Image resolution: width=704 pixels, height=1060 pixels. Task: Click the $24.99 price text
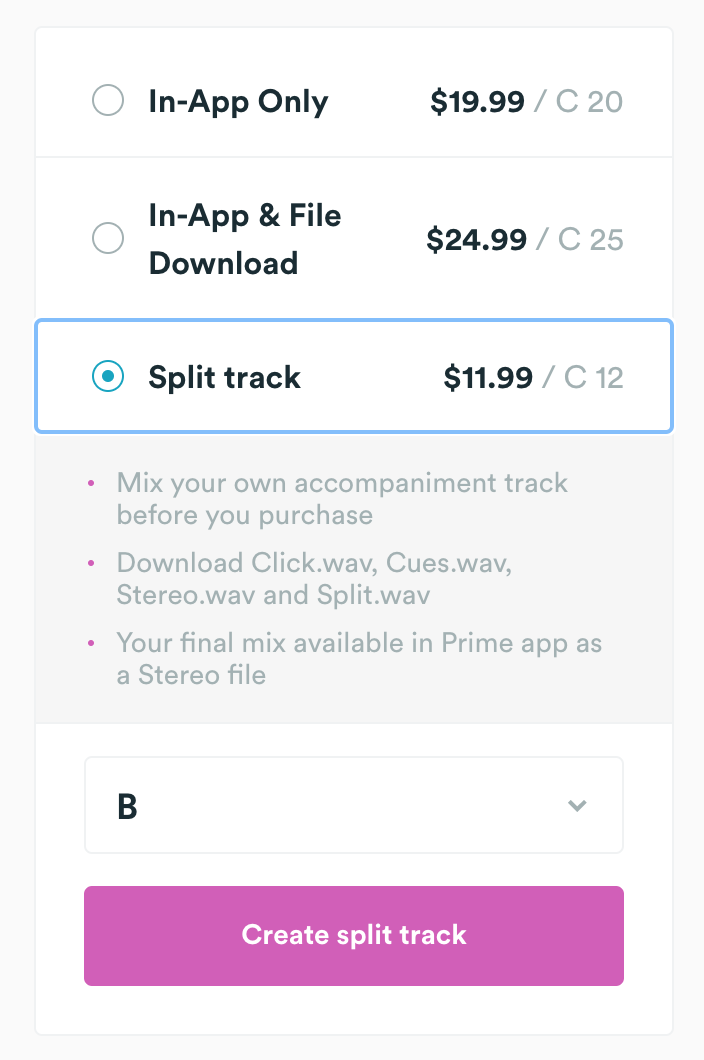click(479, 238)
